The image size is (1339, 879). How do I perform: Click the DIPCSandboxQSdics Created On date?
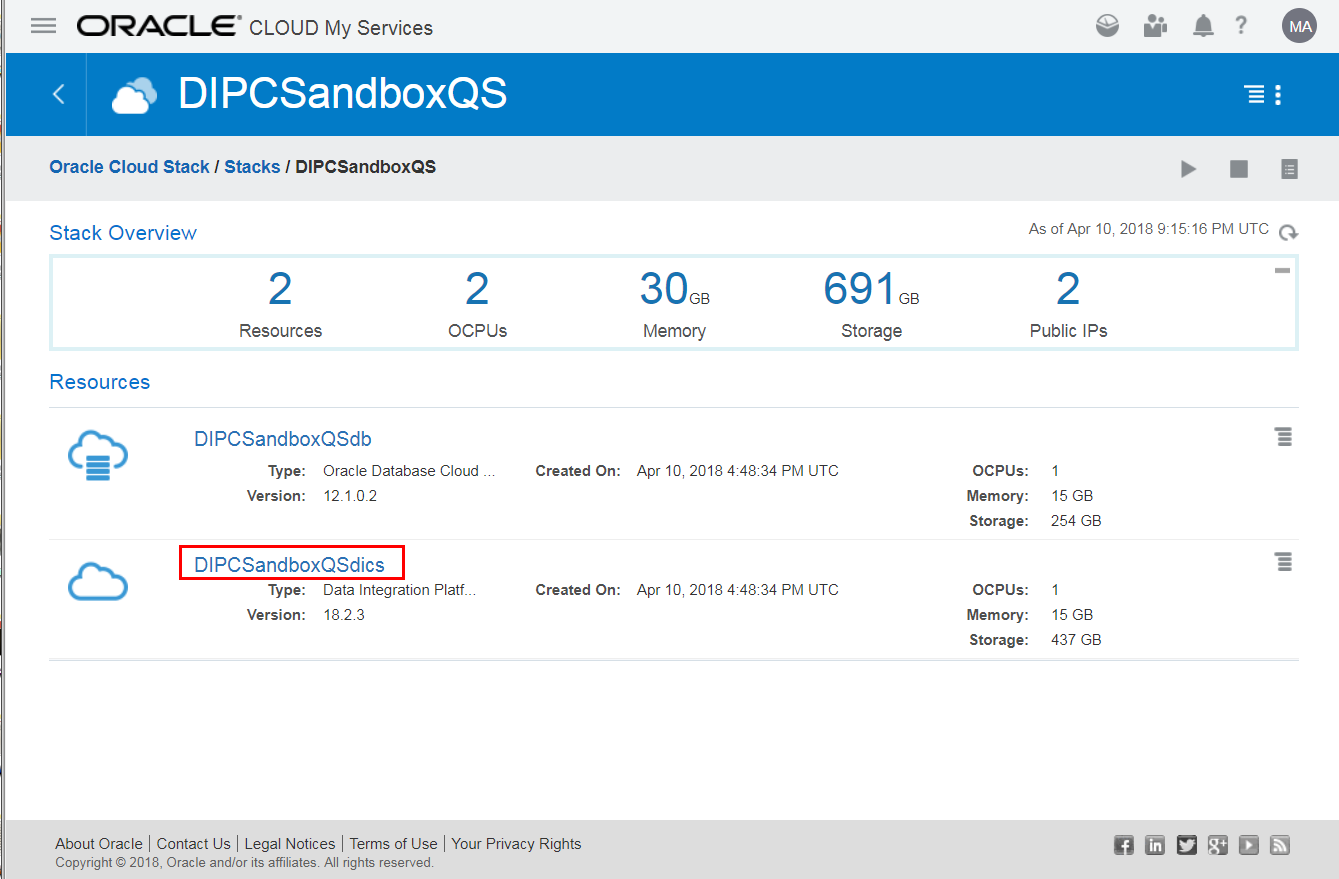[x=738, y=590]
